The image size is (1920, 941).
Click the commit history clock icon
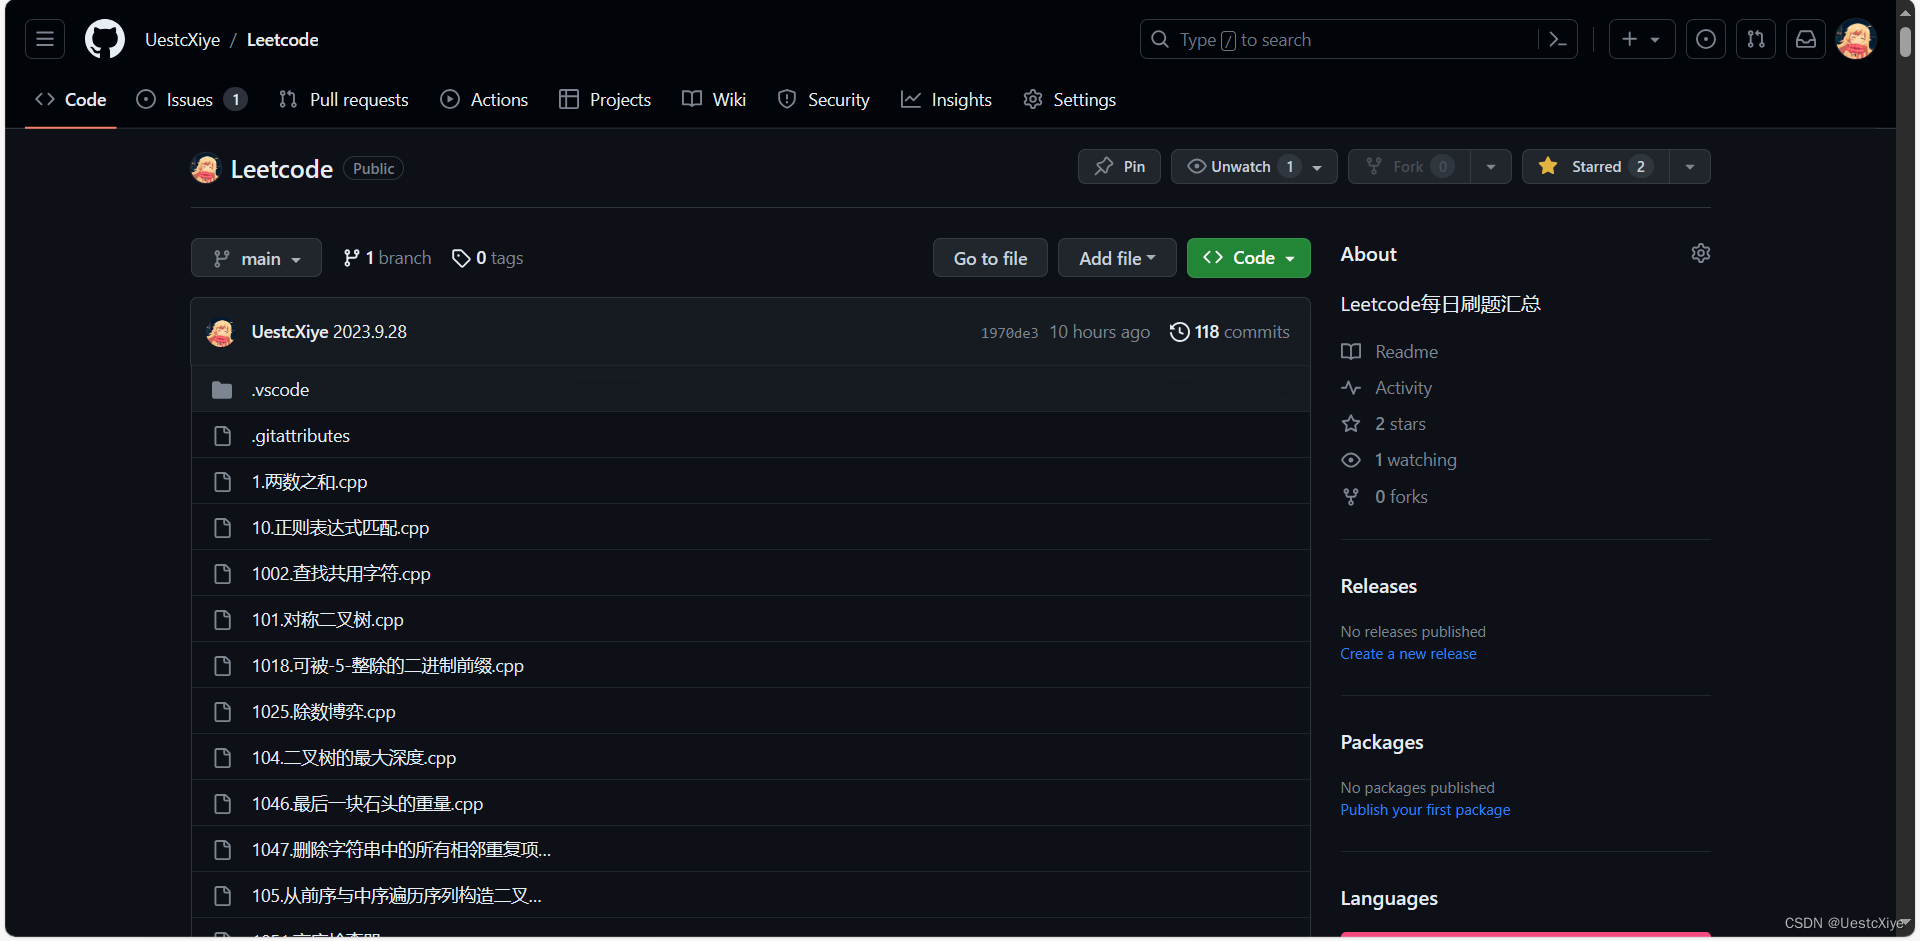coord(1180,332)
